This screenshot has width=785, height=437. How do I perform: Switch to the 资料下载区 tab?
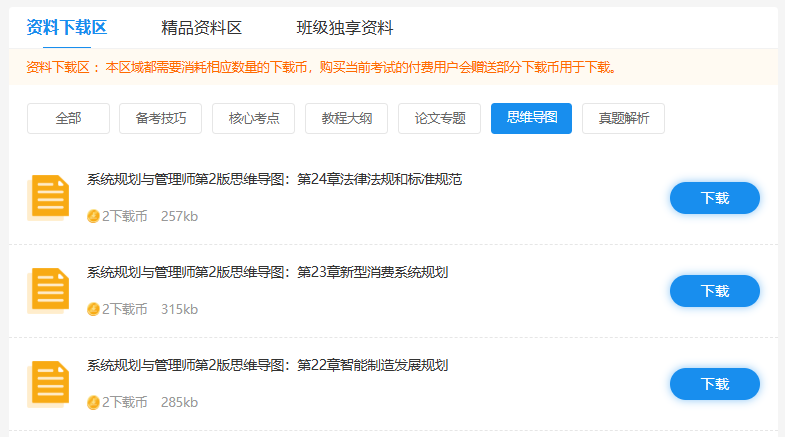[x=66, y=28]
